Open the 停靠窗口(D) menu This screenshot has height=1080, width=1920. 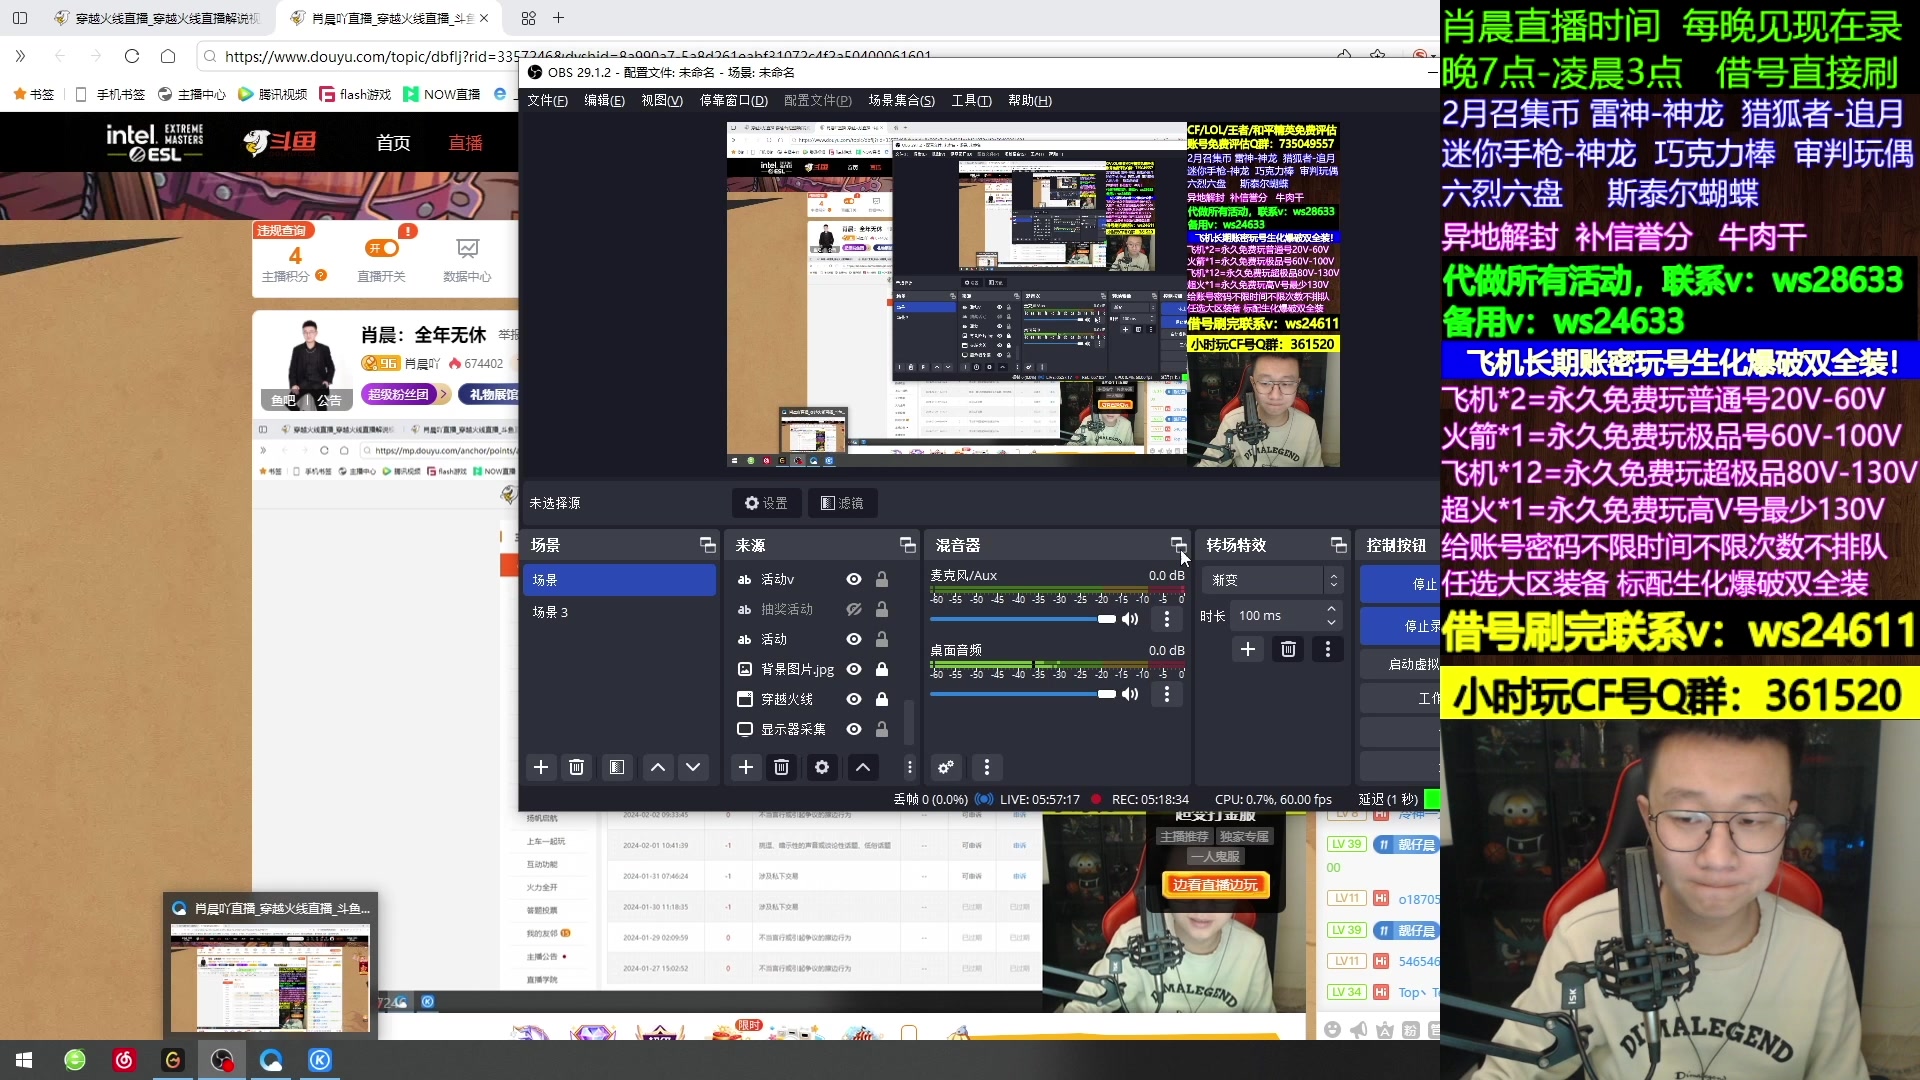[734, 100]
